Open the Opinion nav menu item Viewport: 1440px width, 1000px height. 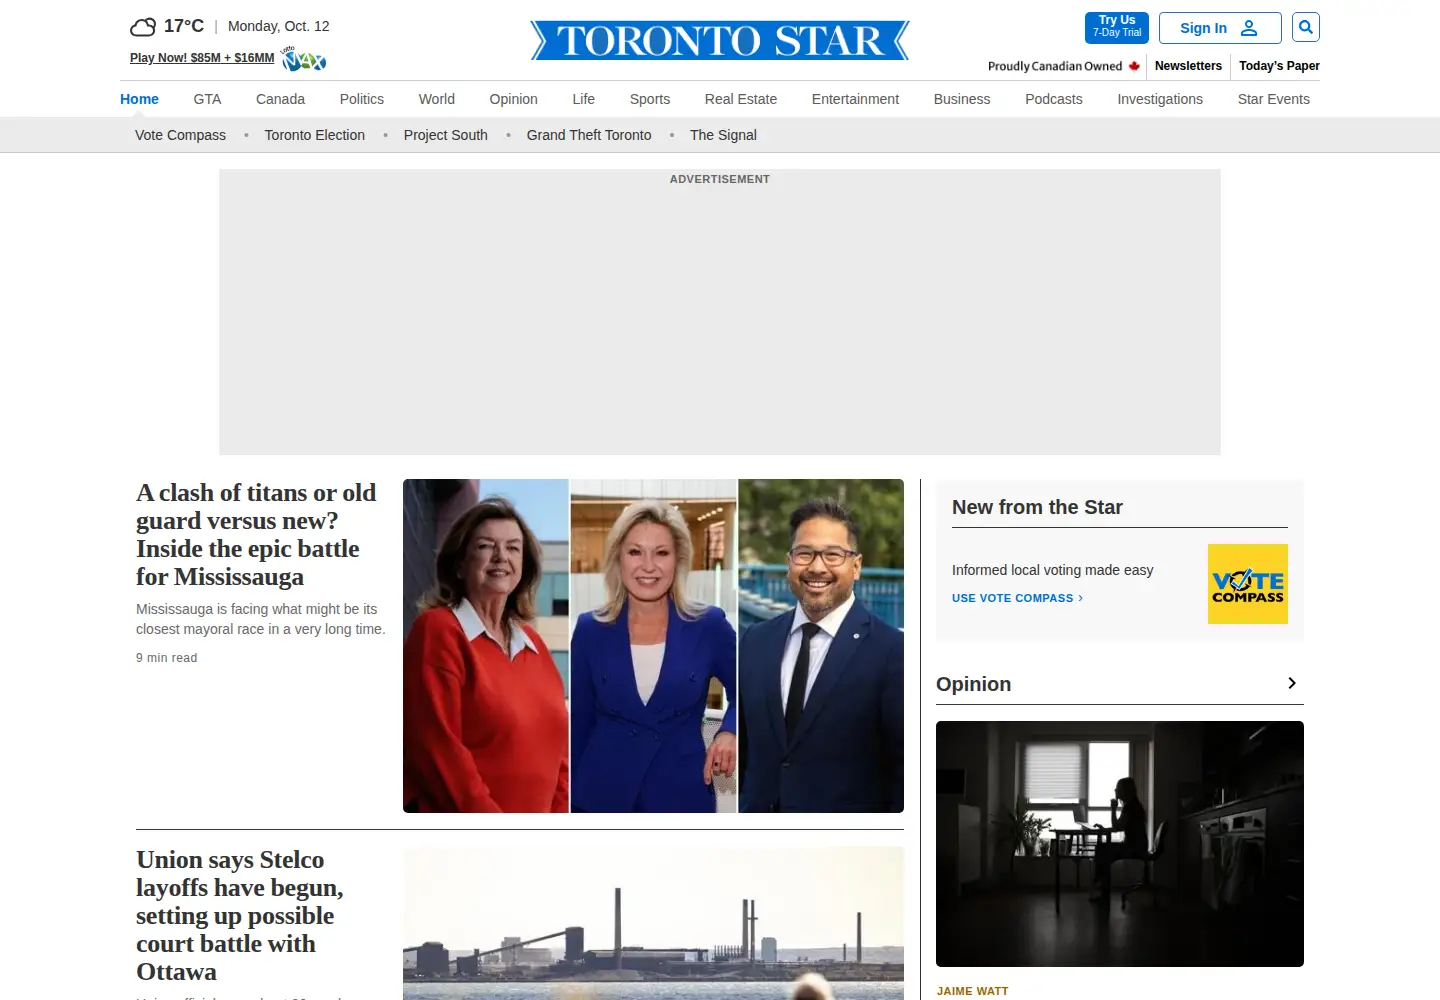[x=514, y=99]
